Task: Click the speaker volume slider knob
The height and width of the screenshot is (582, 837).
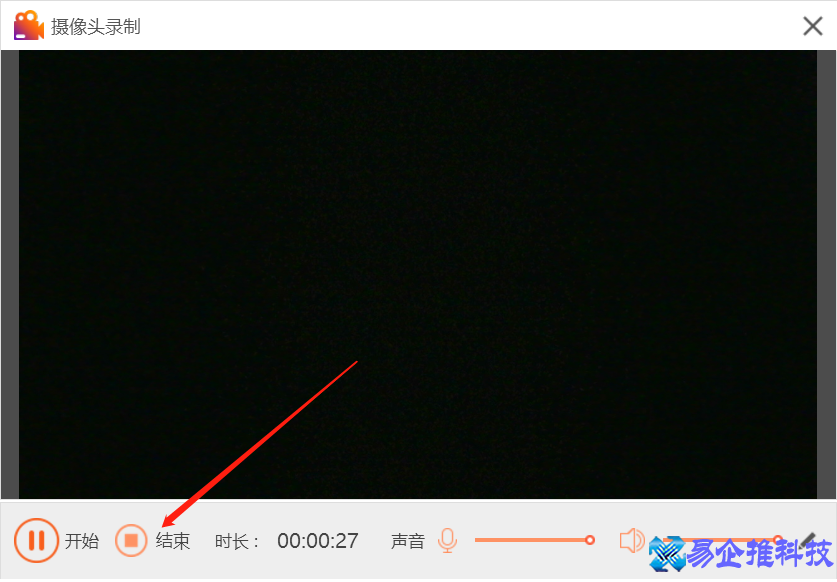Action: pyautogui.click(x=780, y=540)
